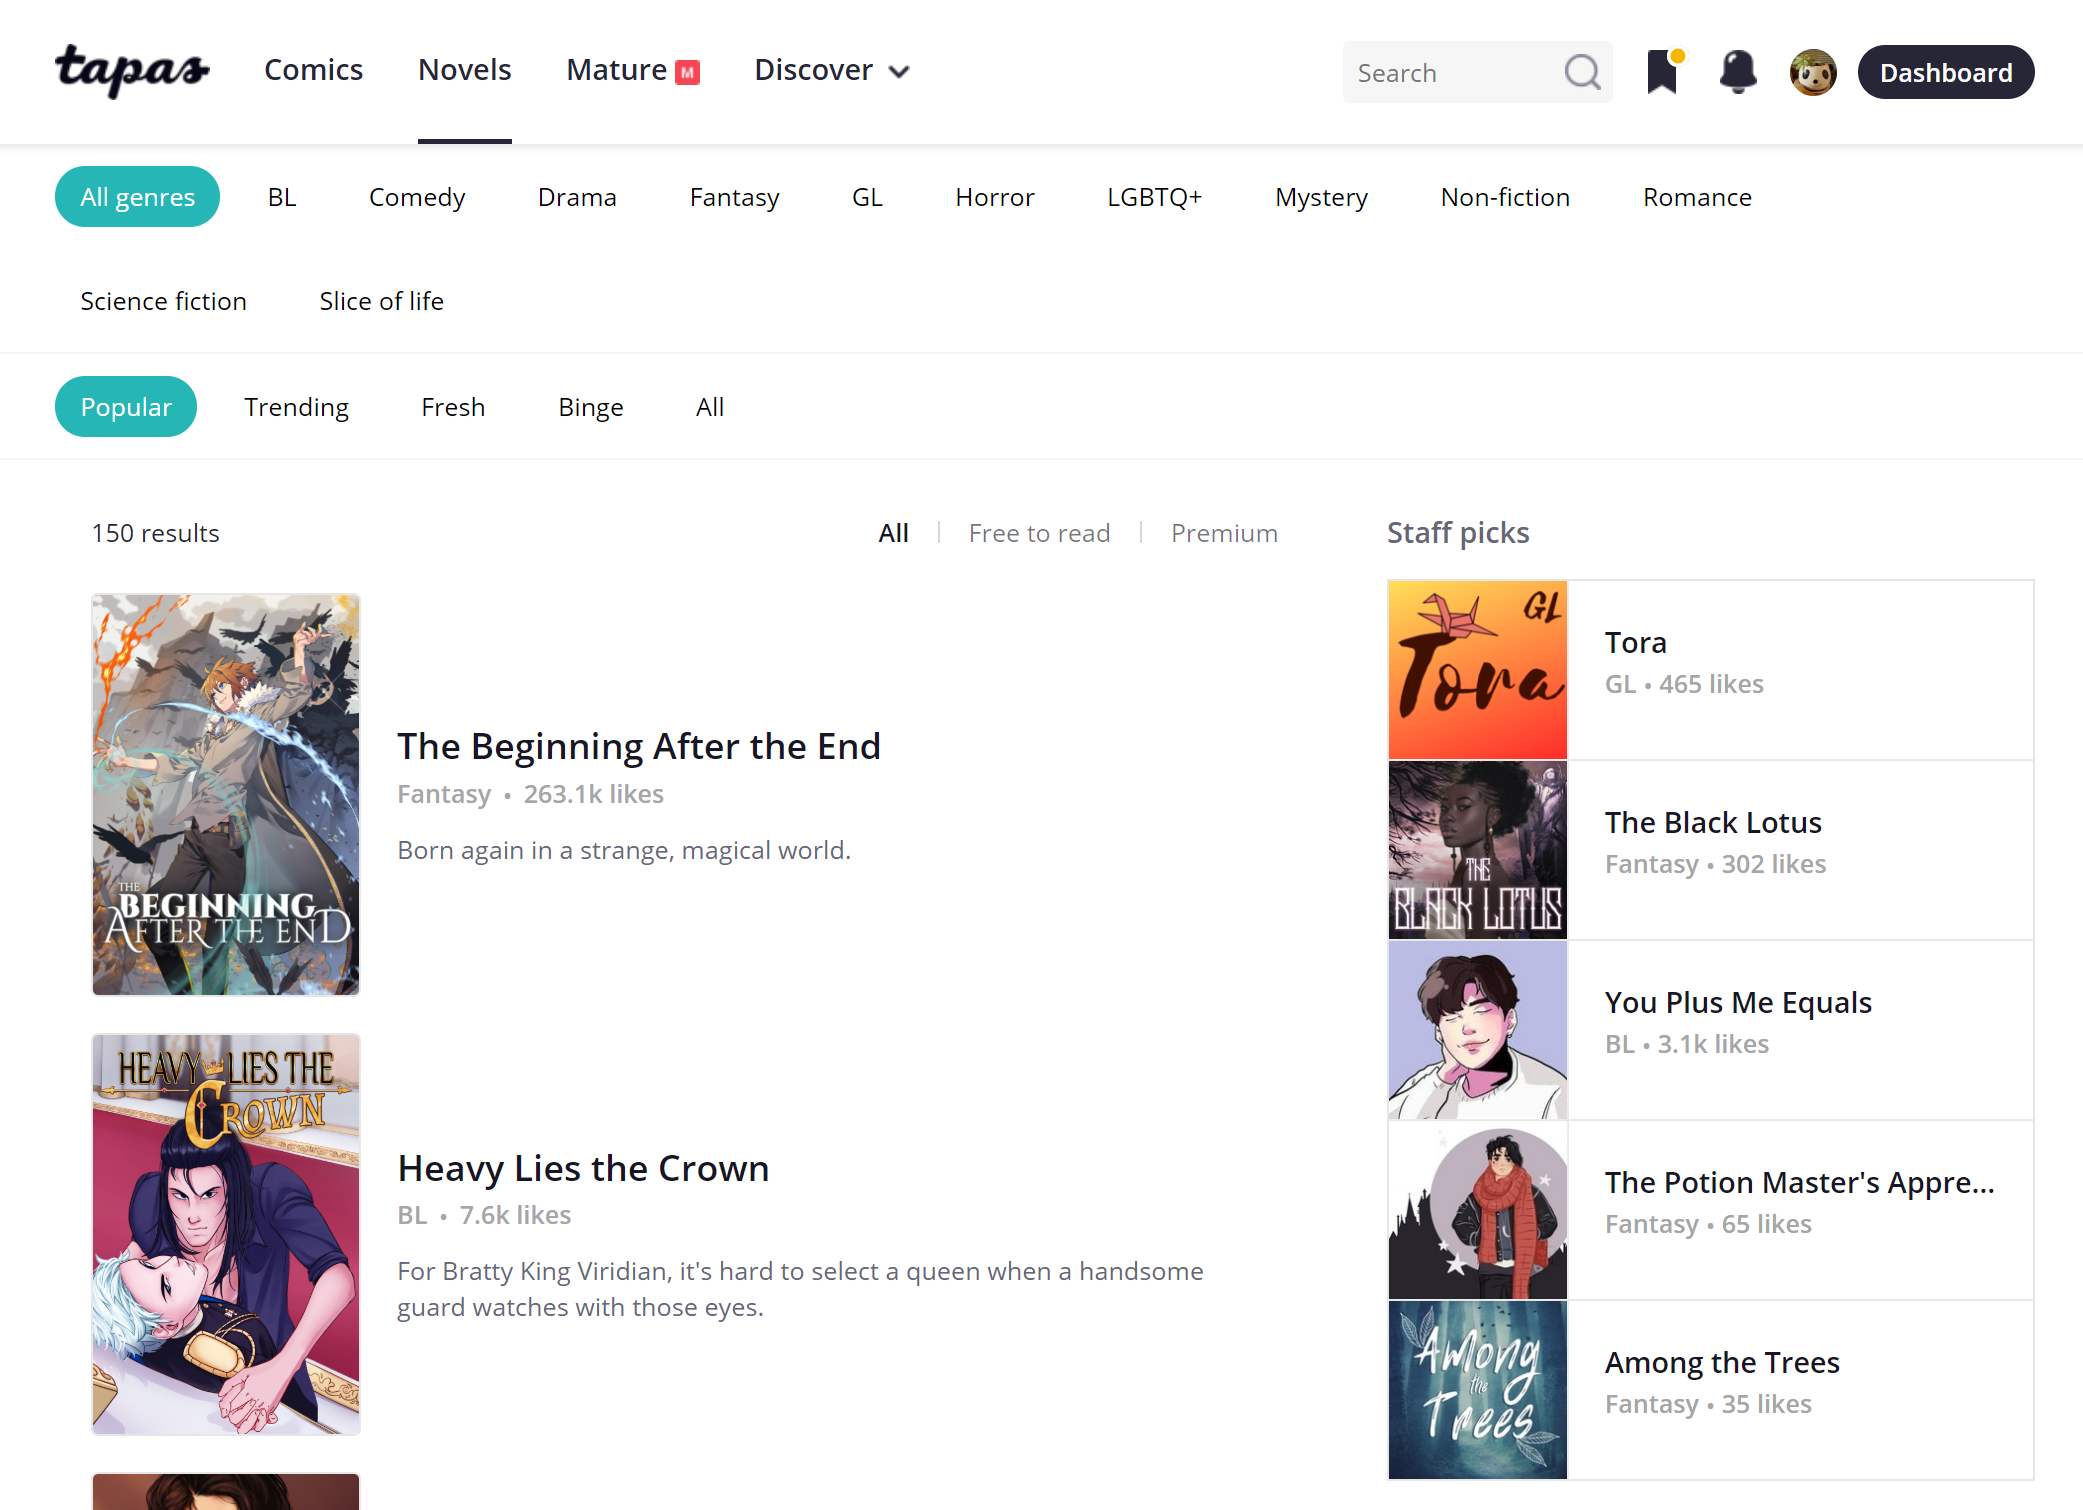Open the notifications bell
Screen dimensions: 2083x1510
click(1738, 72)
